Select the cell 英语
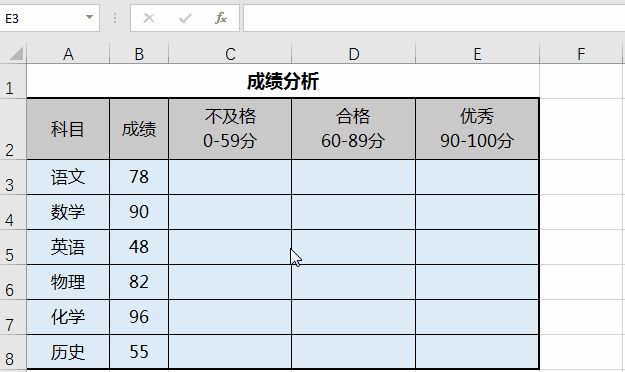The height and width of the screenshot is (372, 625). click(x=68, y=247)
